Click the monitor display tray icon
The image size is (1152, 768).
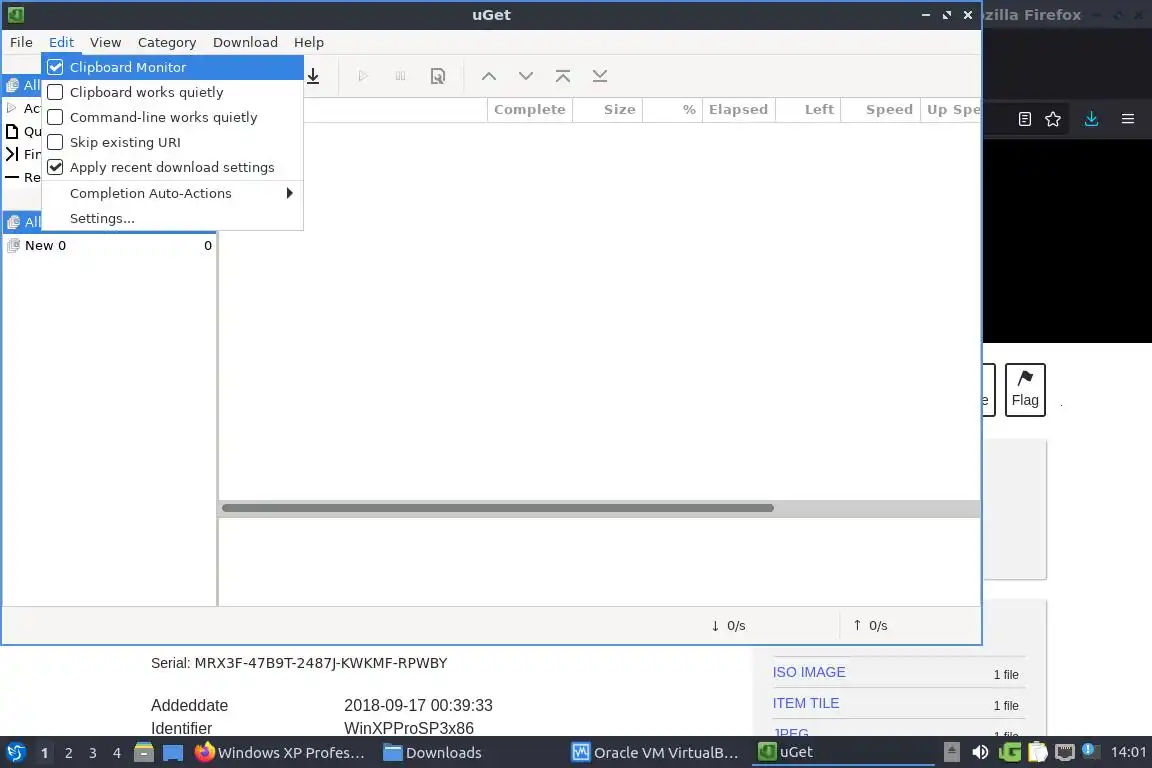(1065, 753)
